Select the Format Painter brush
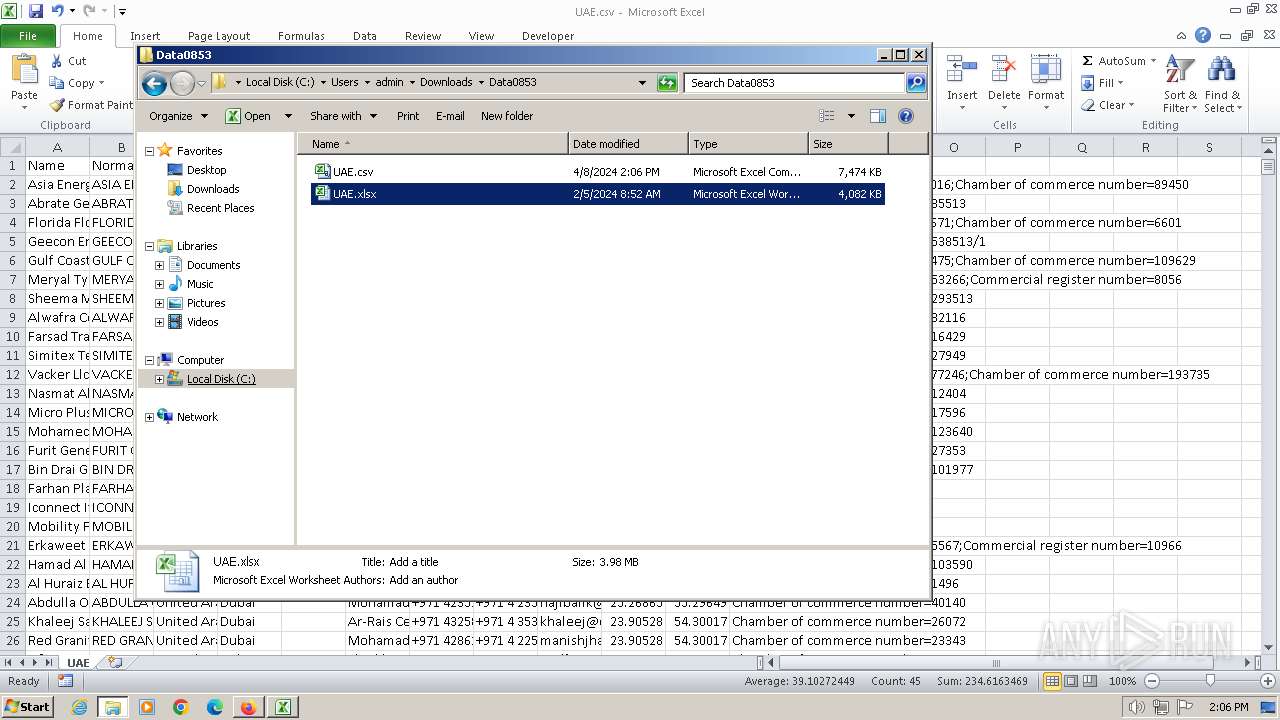The image size is (1280, 720). tap(57, 105)
